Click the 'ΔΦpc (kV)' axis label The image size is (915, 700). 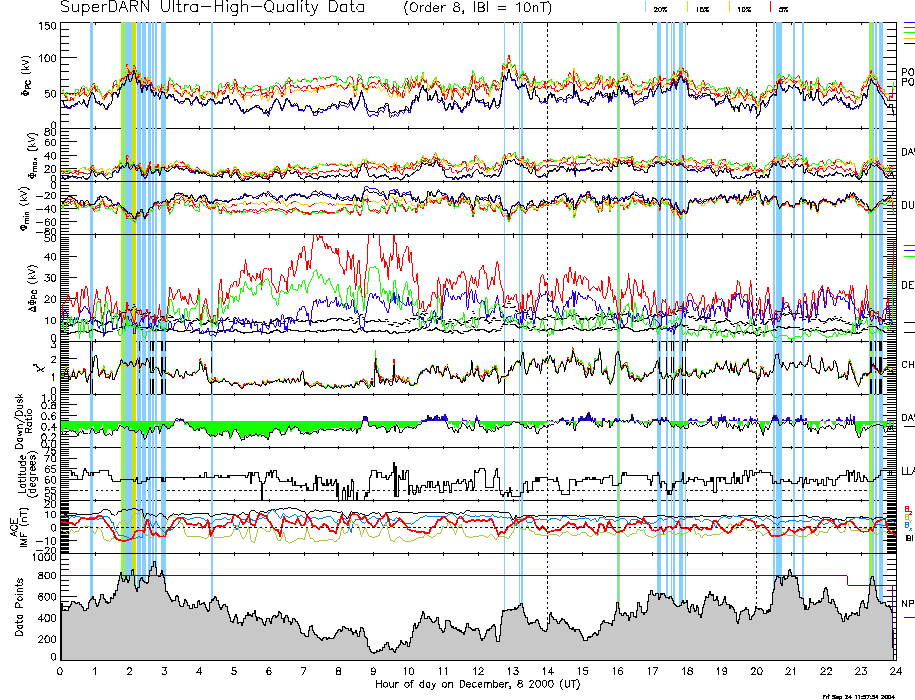[x=33, y=286]
